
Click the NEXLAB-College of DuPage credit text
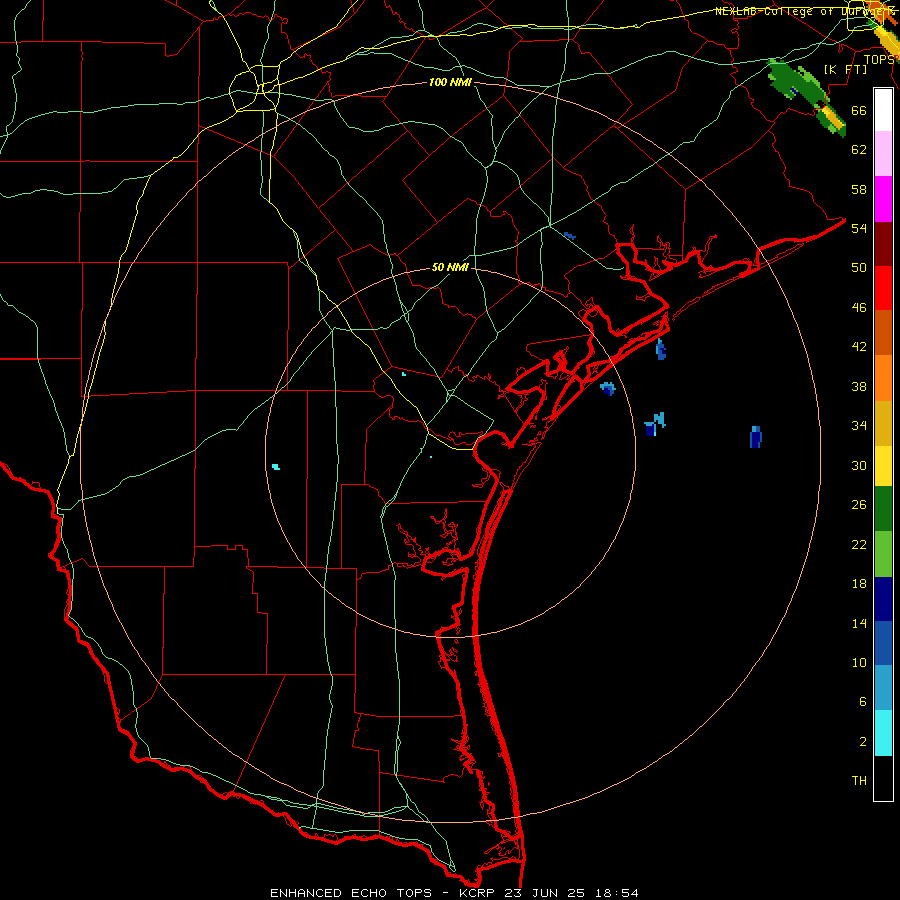click(805, 11)
